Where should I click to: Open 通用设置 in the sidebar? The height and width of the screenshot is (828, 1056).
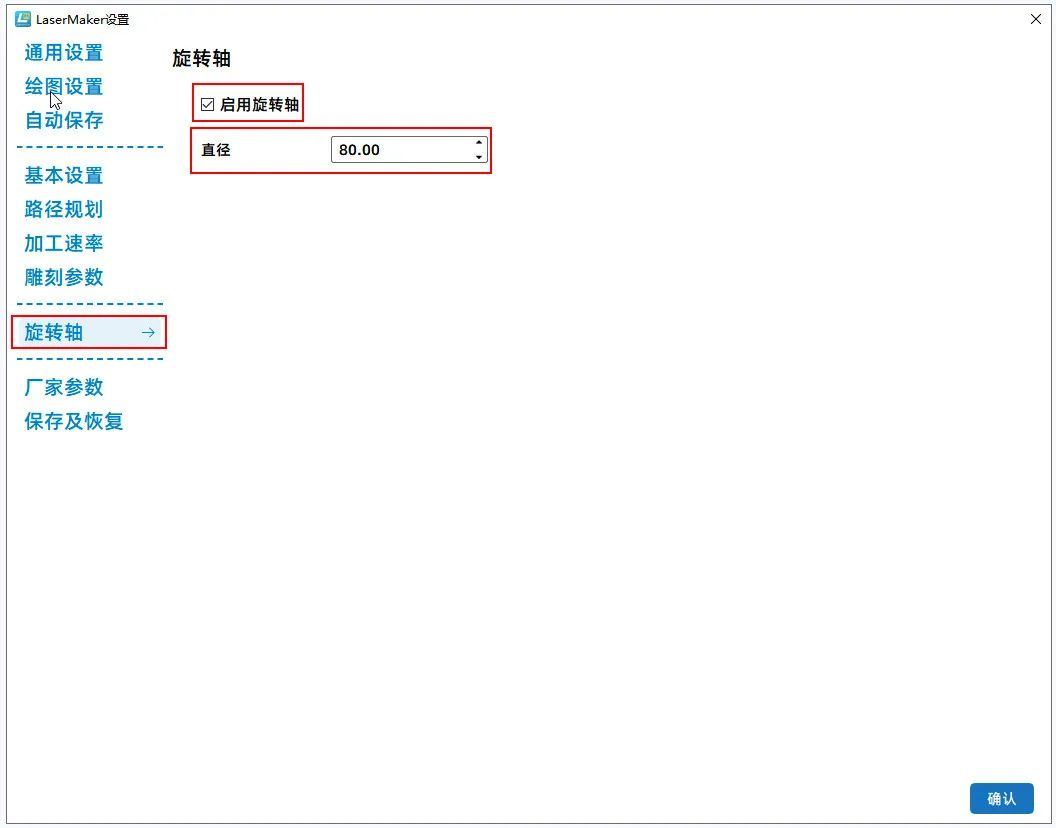pos(64,53)
